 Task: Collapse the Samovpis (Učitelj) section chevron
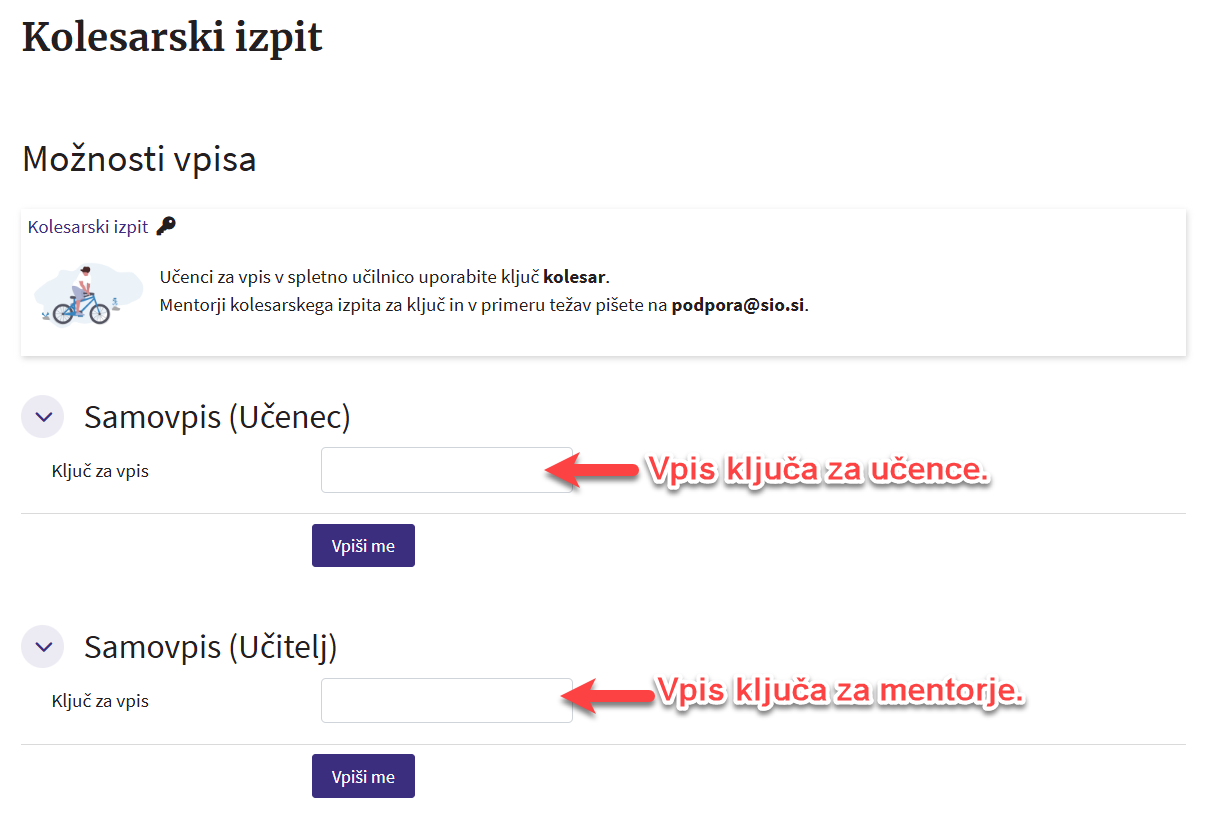[x=42, y=647]
